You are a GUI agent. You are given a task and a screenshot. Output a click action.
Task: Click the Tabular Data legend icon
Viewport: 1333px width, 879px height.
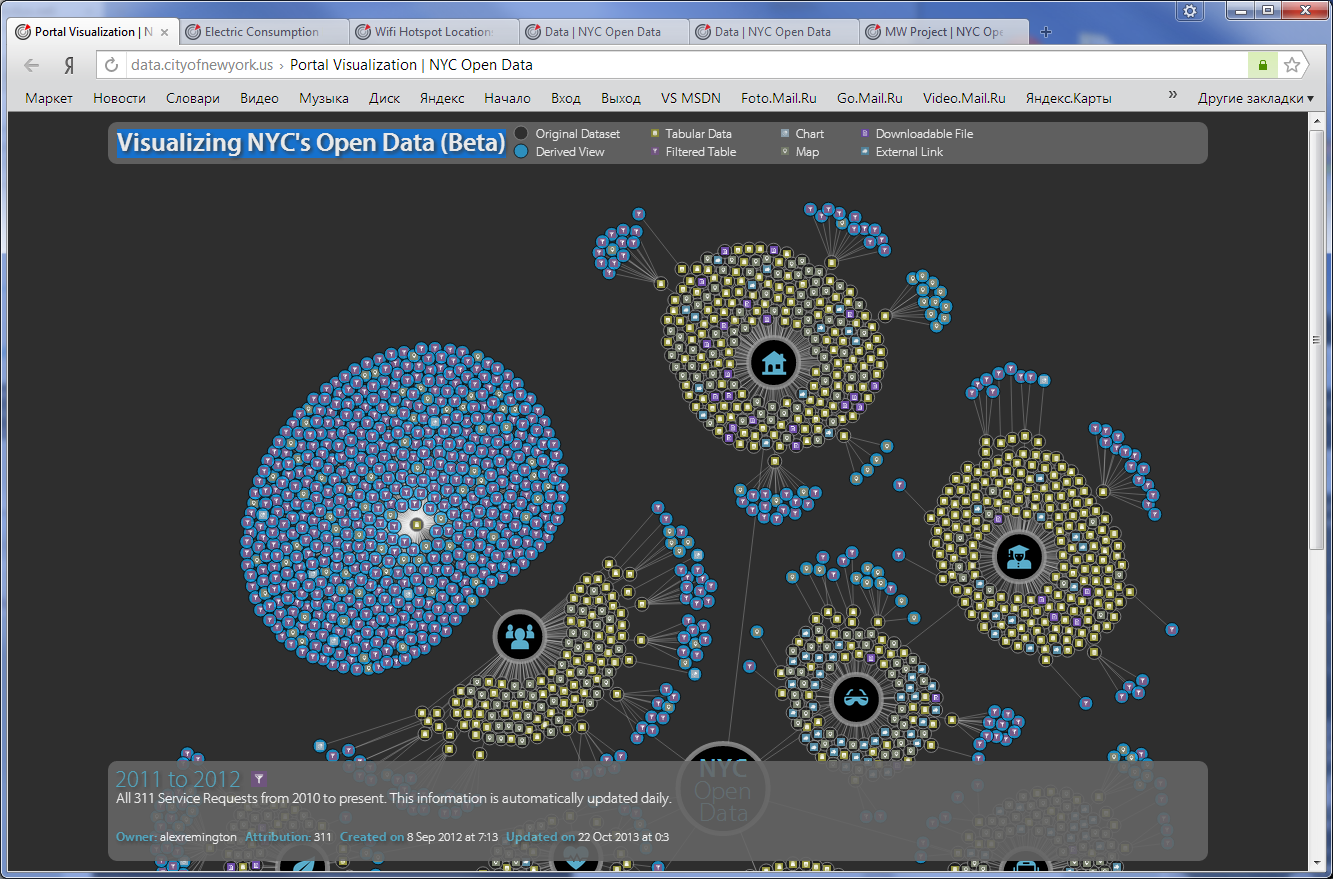655,133
